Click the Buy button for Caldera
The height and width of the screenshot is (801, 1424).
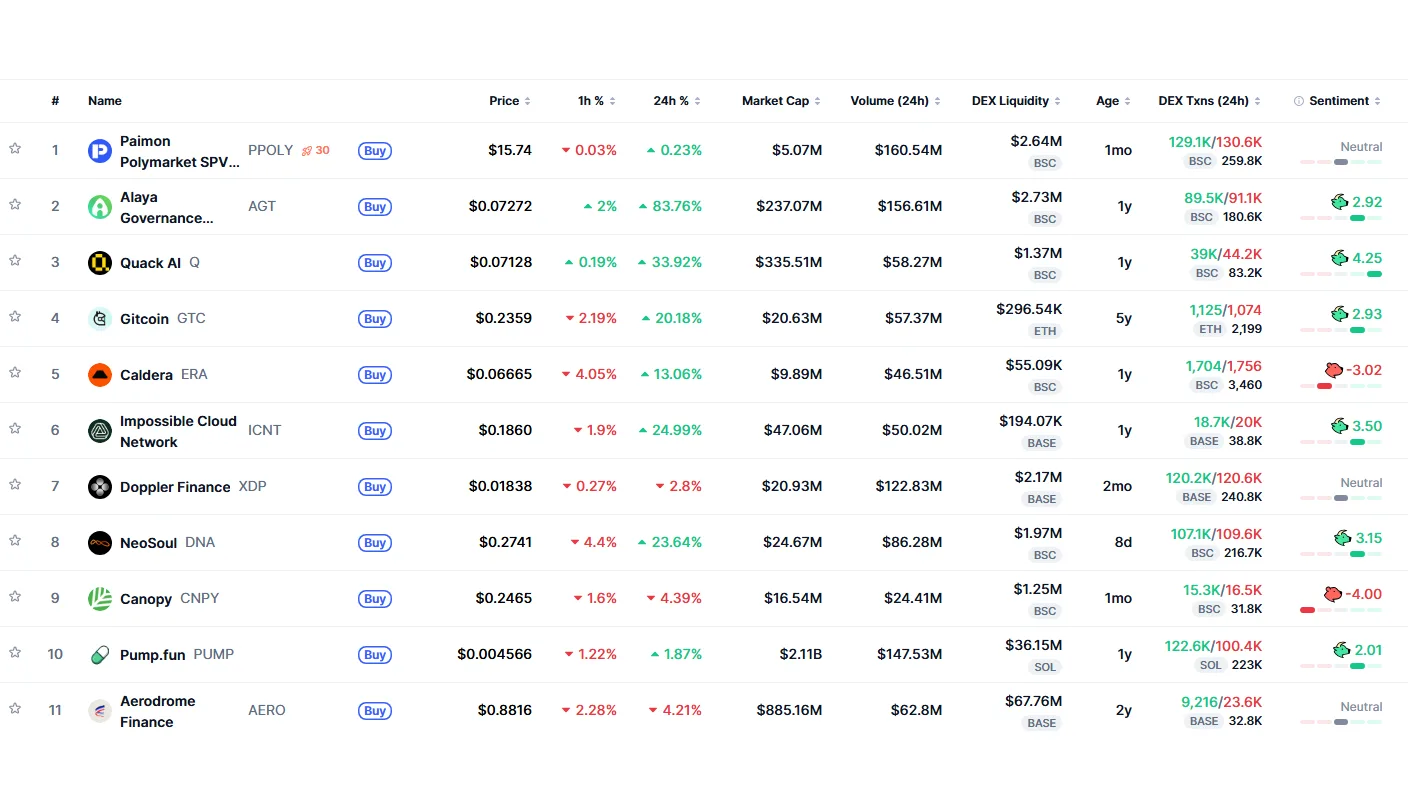[x=375, y=375]
